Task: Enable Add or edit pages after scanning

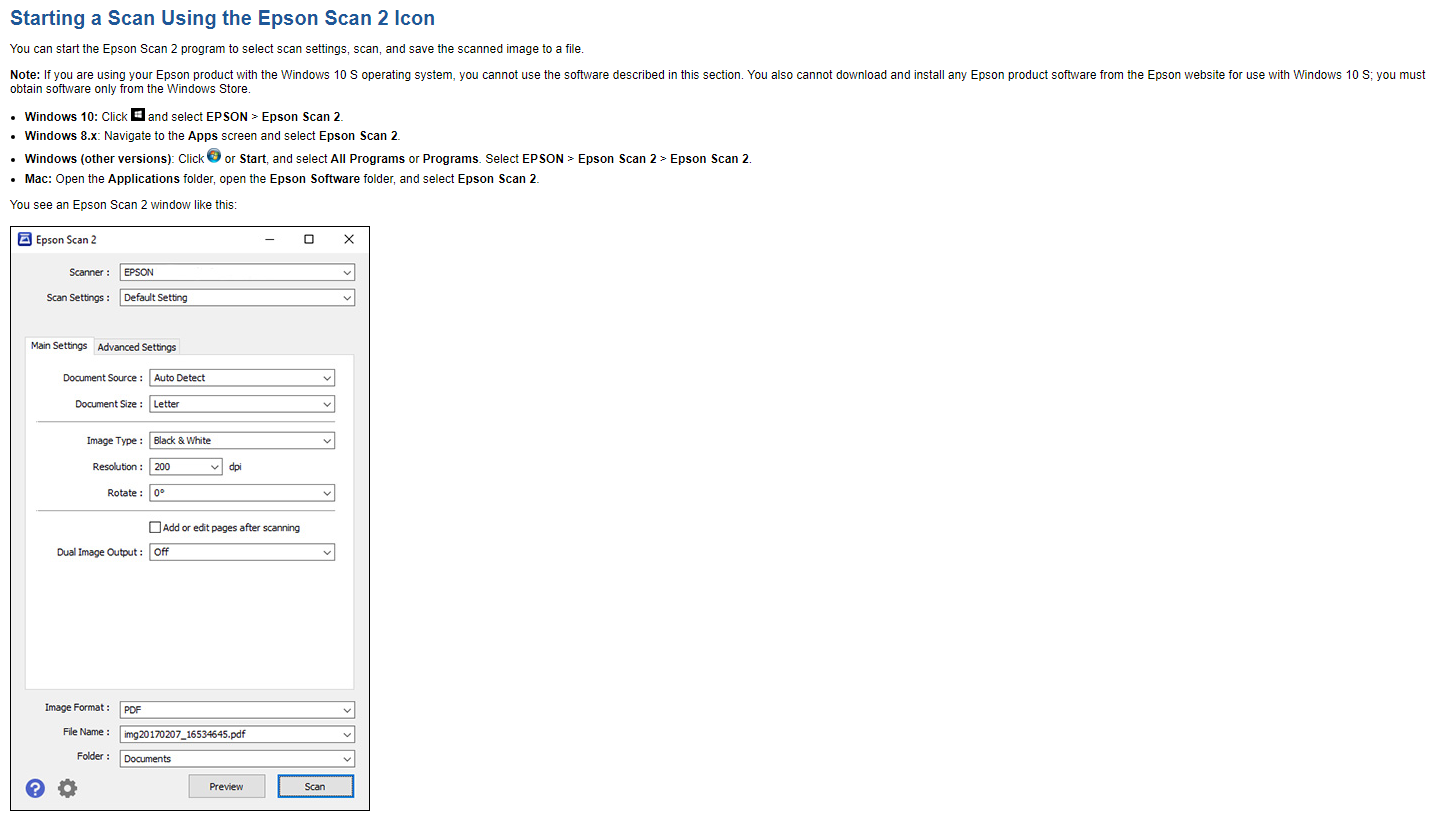Action: (x=155, y=527)
